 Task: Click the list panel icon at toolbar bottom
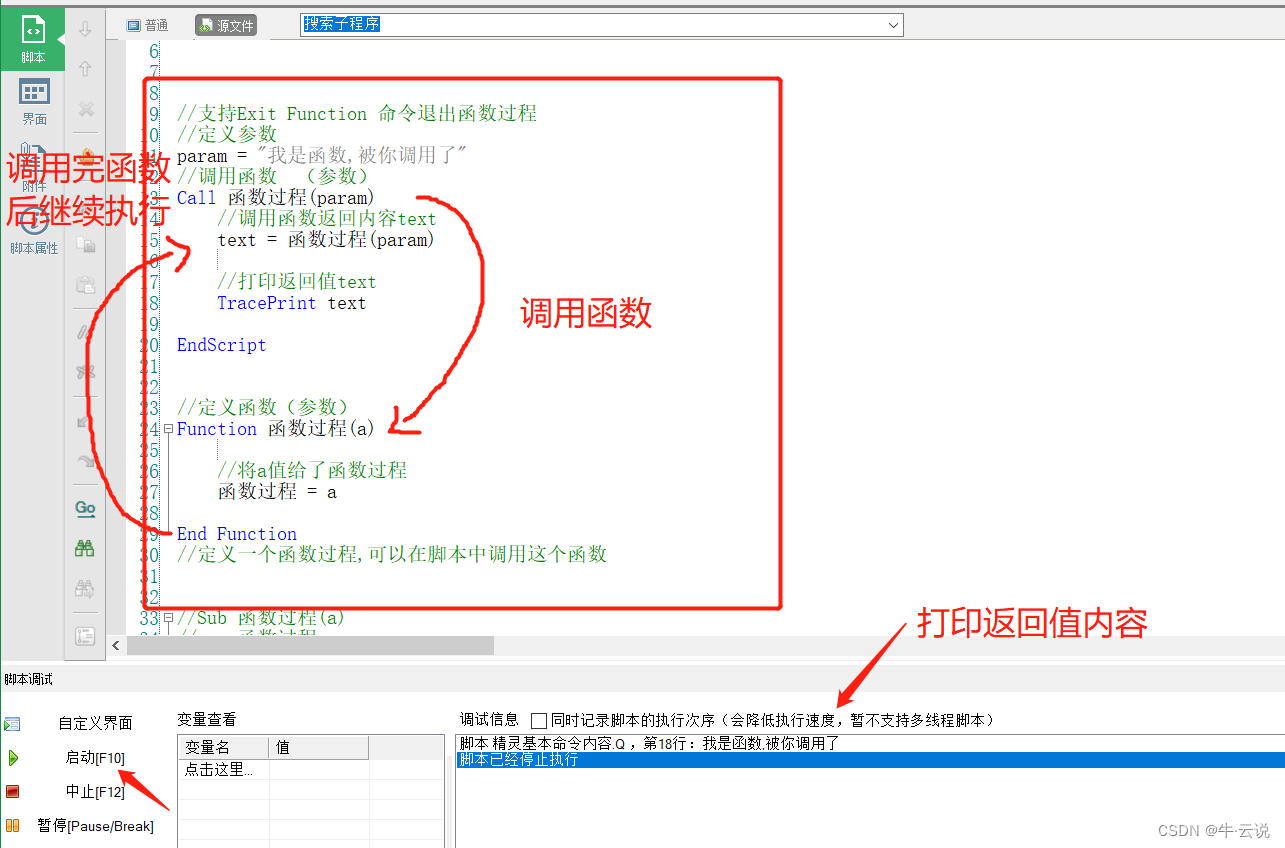[85, 636]
